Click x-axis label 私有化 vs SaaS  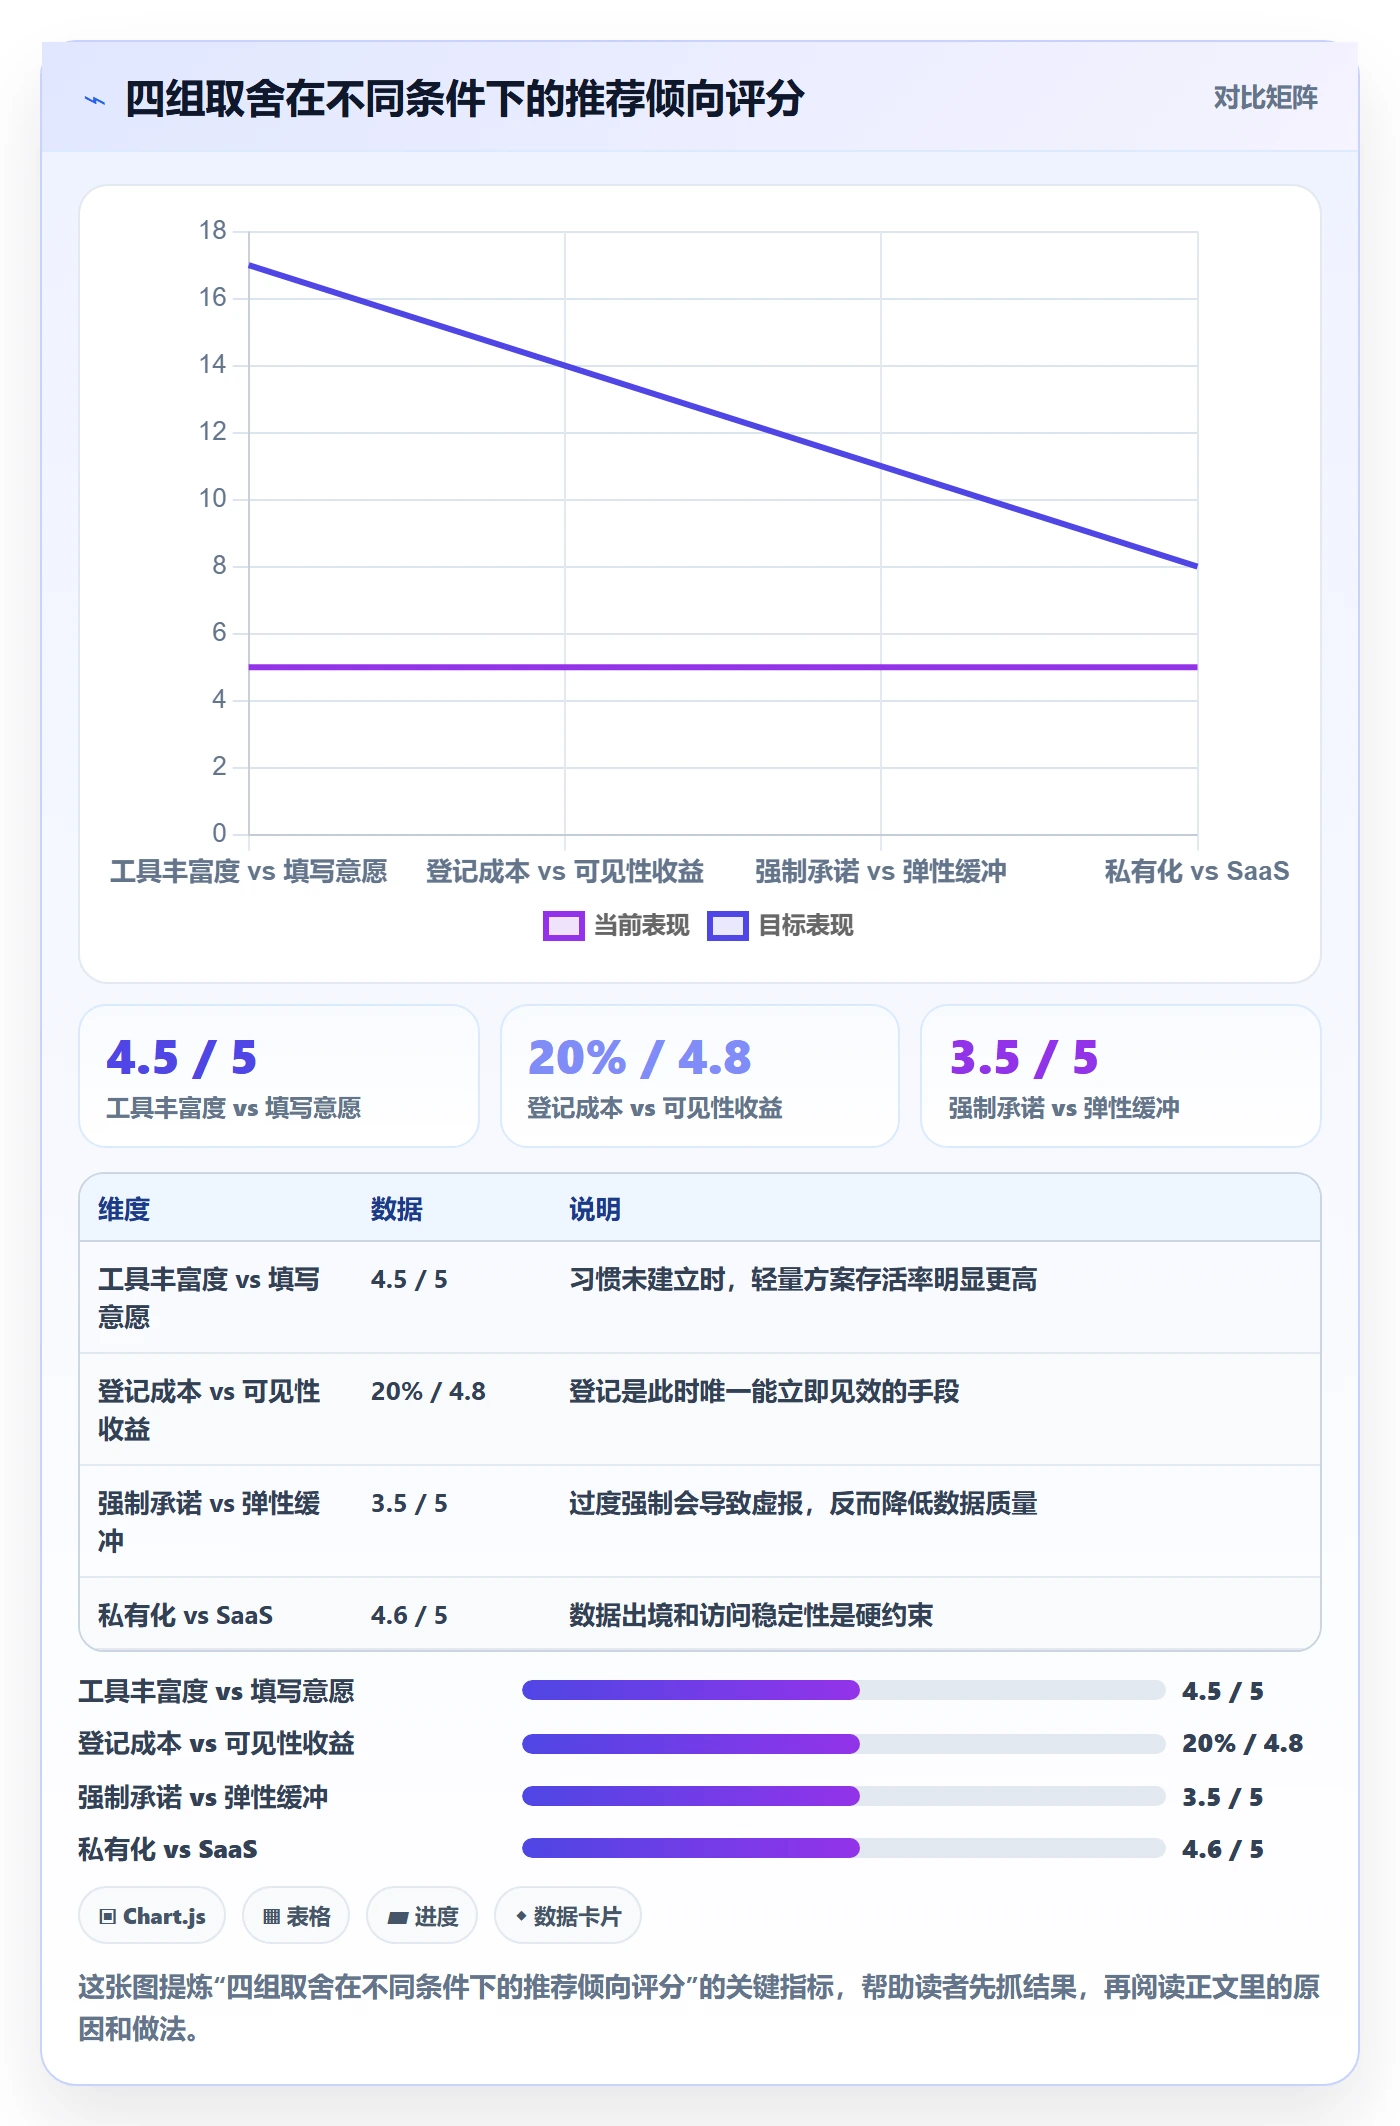(1197, 872)
